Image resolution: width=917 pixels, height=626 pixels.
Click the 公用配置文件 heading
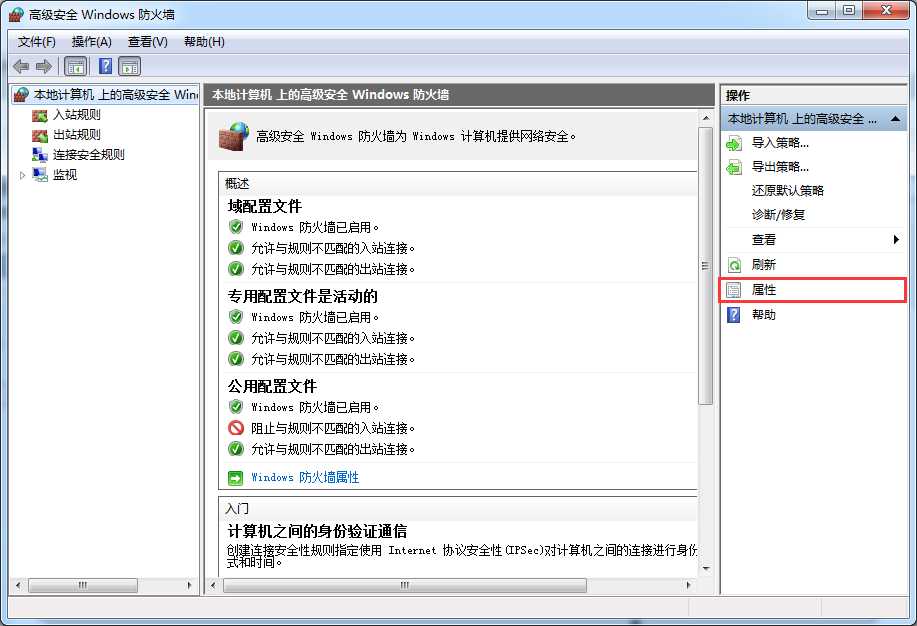coord(272,387)
